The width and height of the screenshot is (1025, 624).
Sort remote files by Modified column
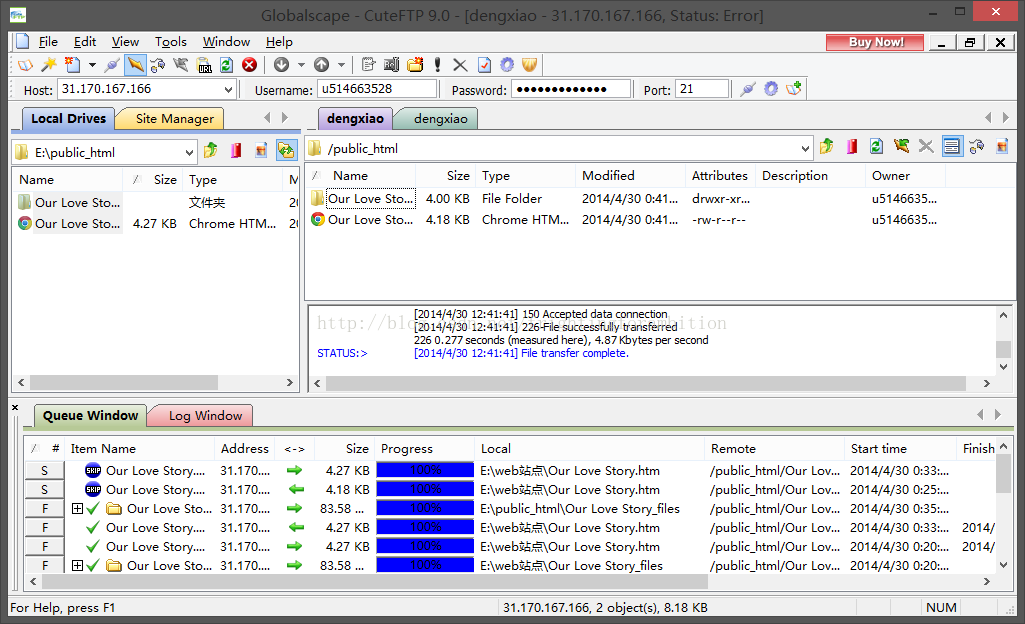[631, 176]
